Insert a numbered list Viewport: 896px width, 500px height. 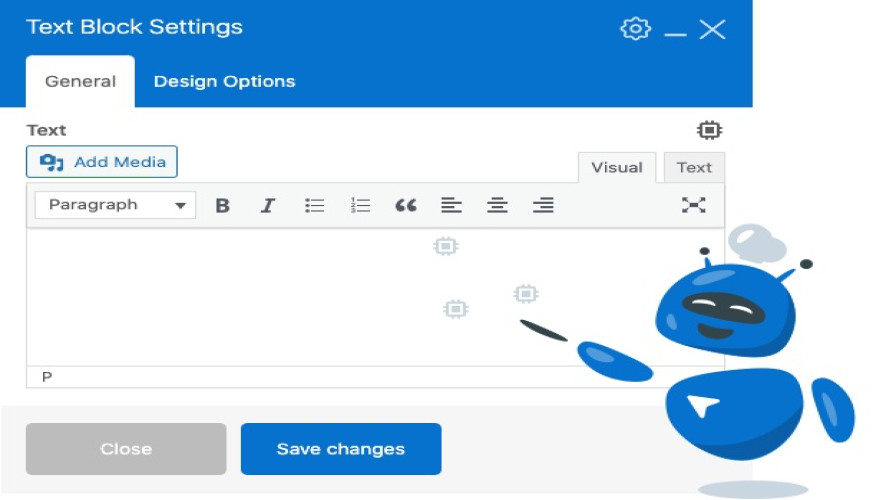click(x=360, y=206)
